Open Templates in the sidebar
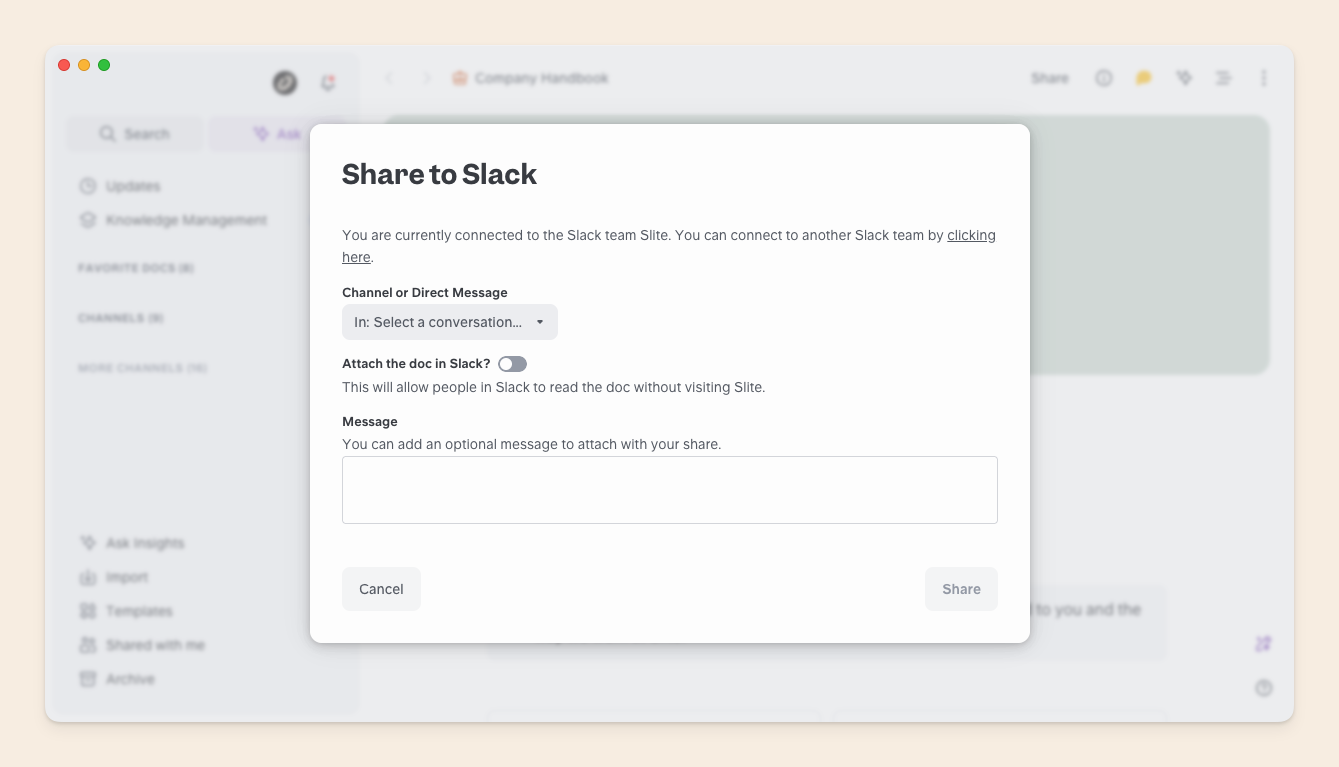 pos(126,611)
